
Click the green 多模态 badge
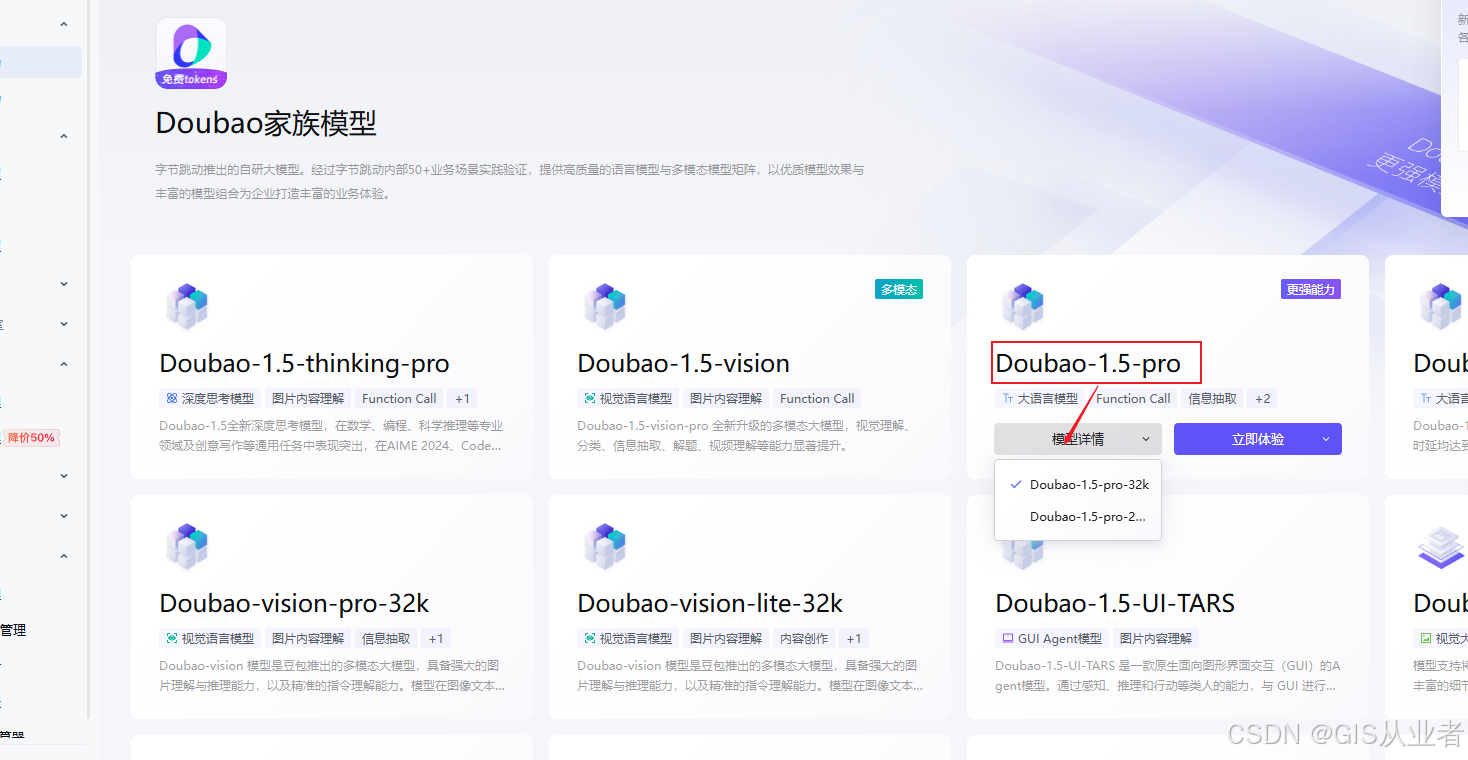[x=898, y=289]
